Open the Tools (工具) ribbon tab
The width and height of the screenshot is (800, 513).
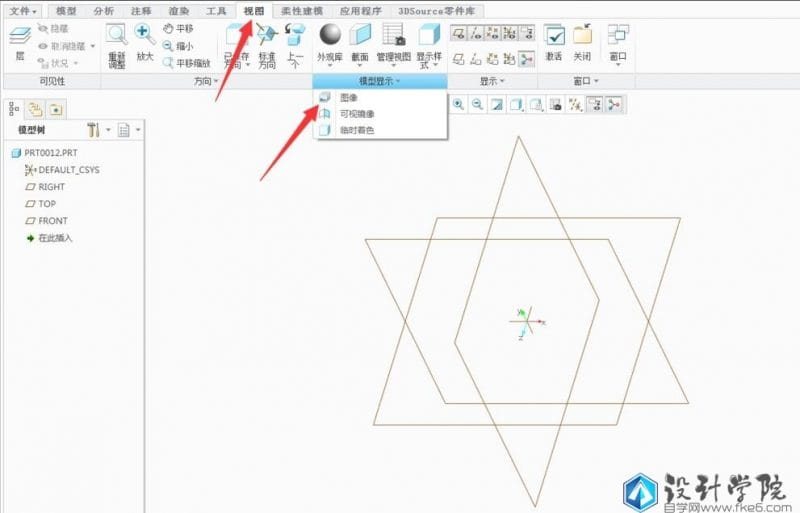click(216, 11)
